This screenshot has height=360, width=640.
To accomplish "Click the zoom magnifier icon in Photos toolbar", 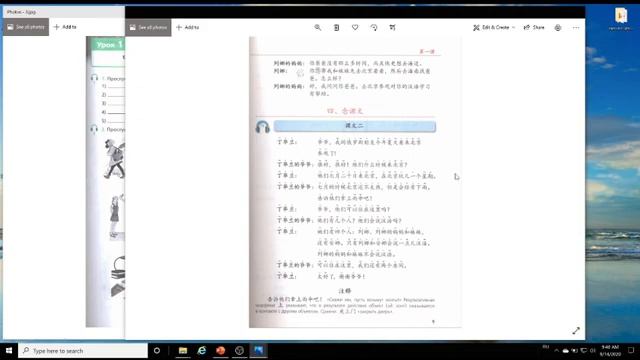I will point(318,27).
